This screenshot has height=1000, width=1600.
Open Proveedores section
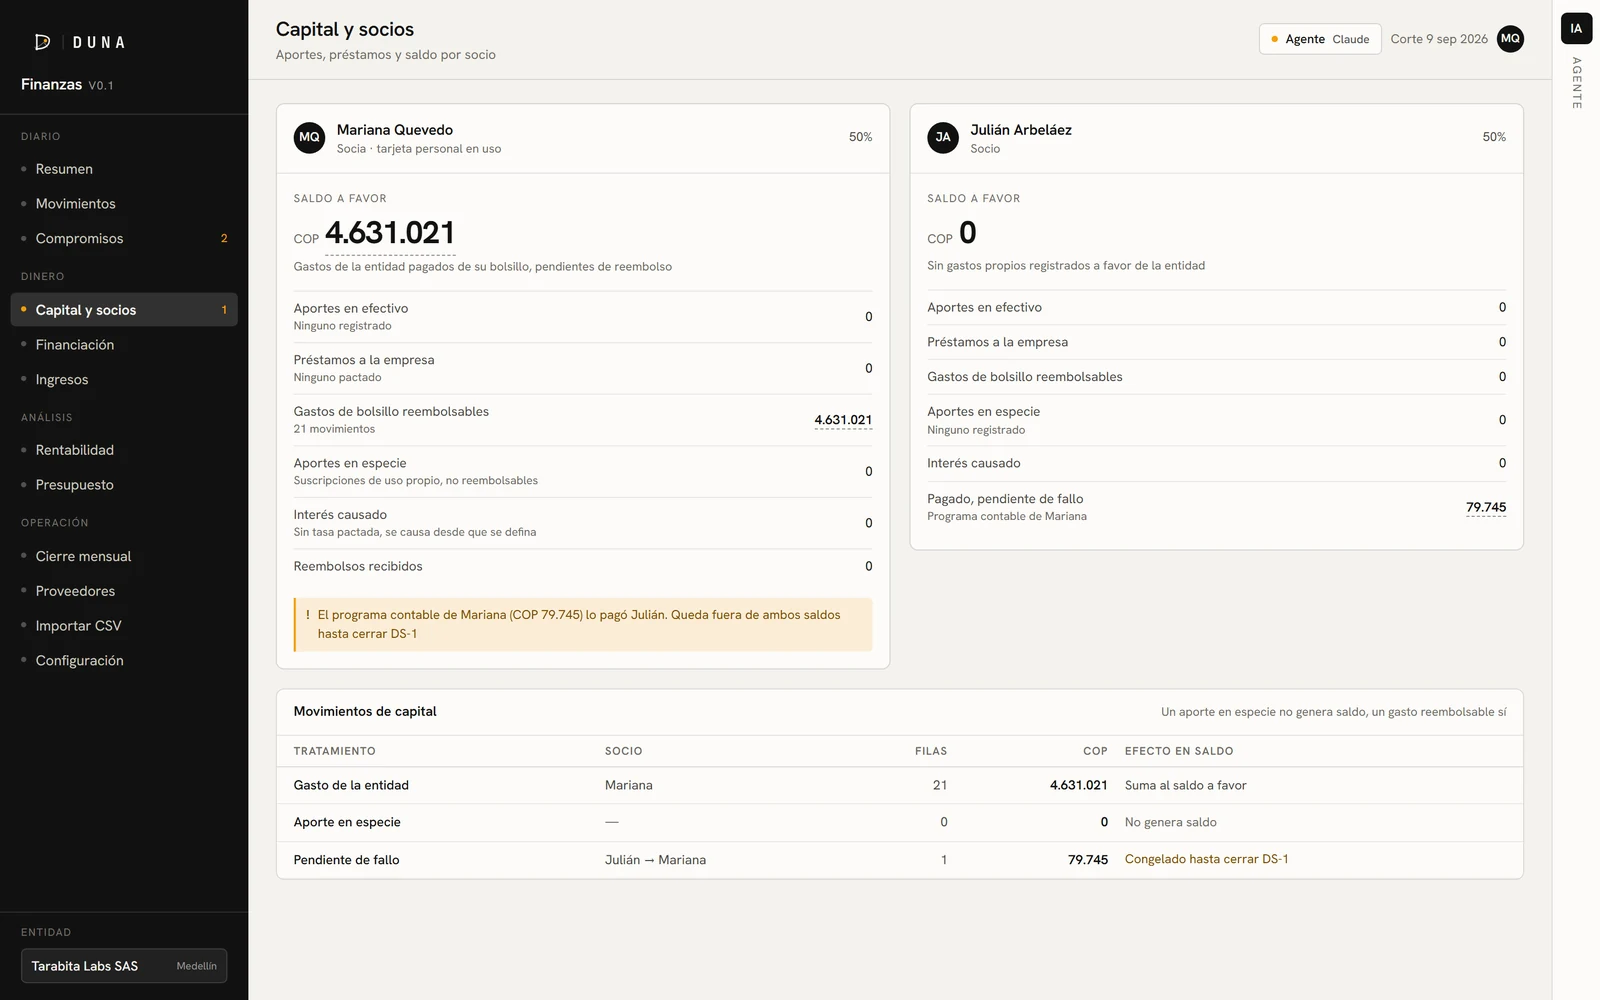coord(124,591)
